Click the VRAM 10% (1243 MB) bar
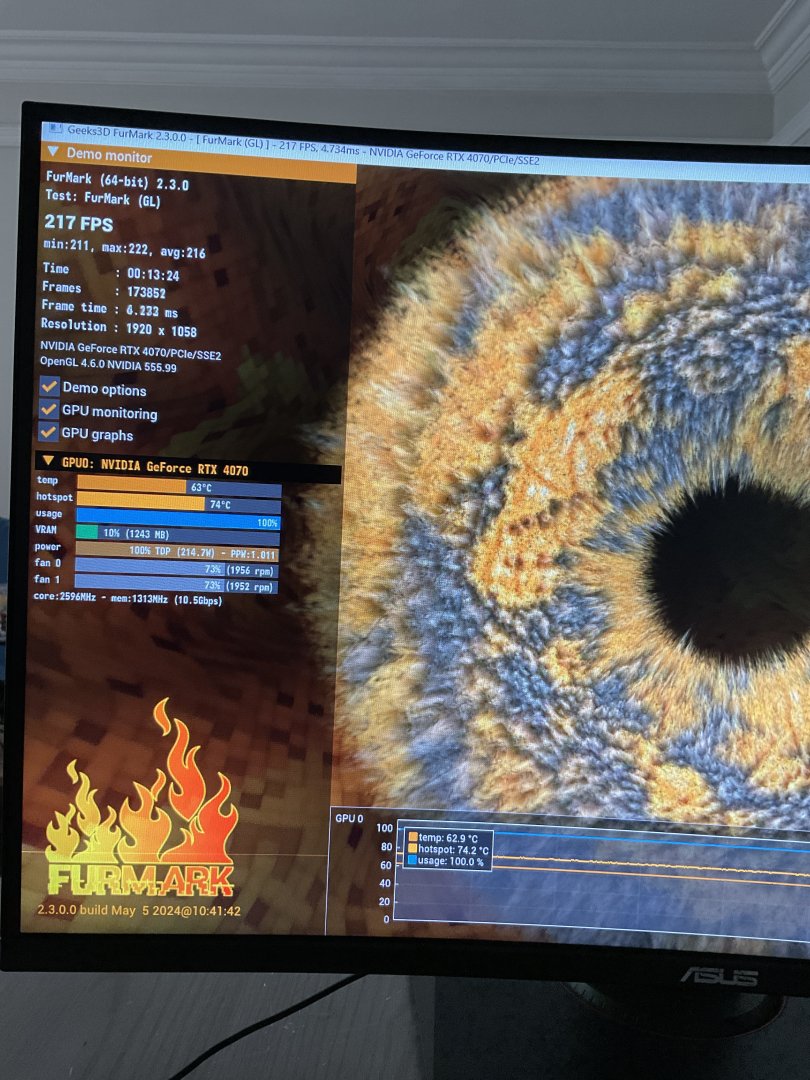The width and height of the screenshot is (810, 1080). tap(178, 537)
